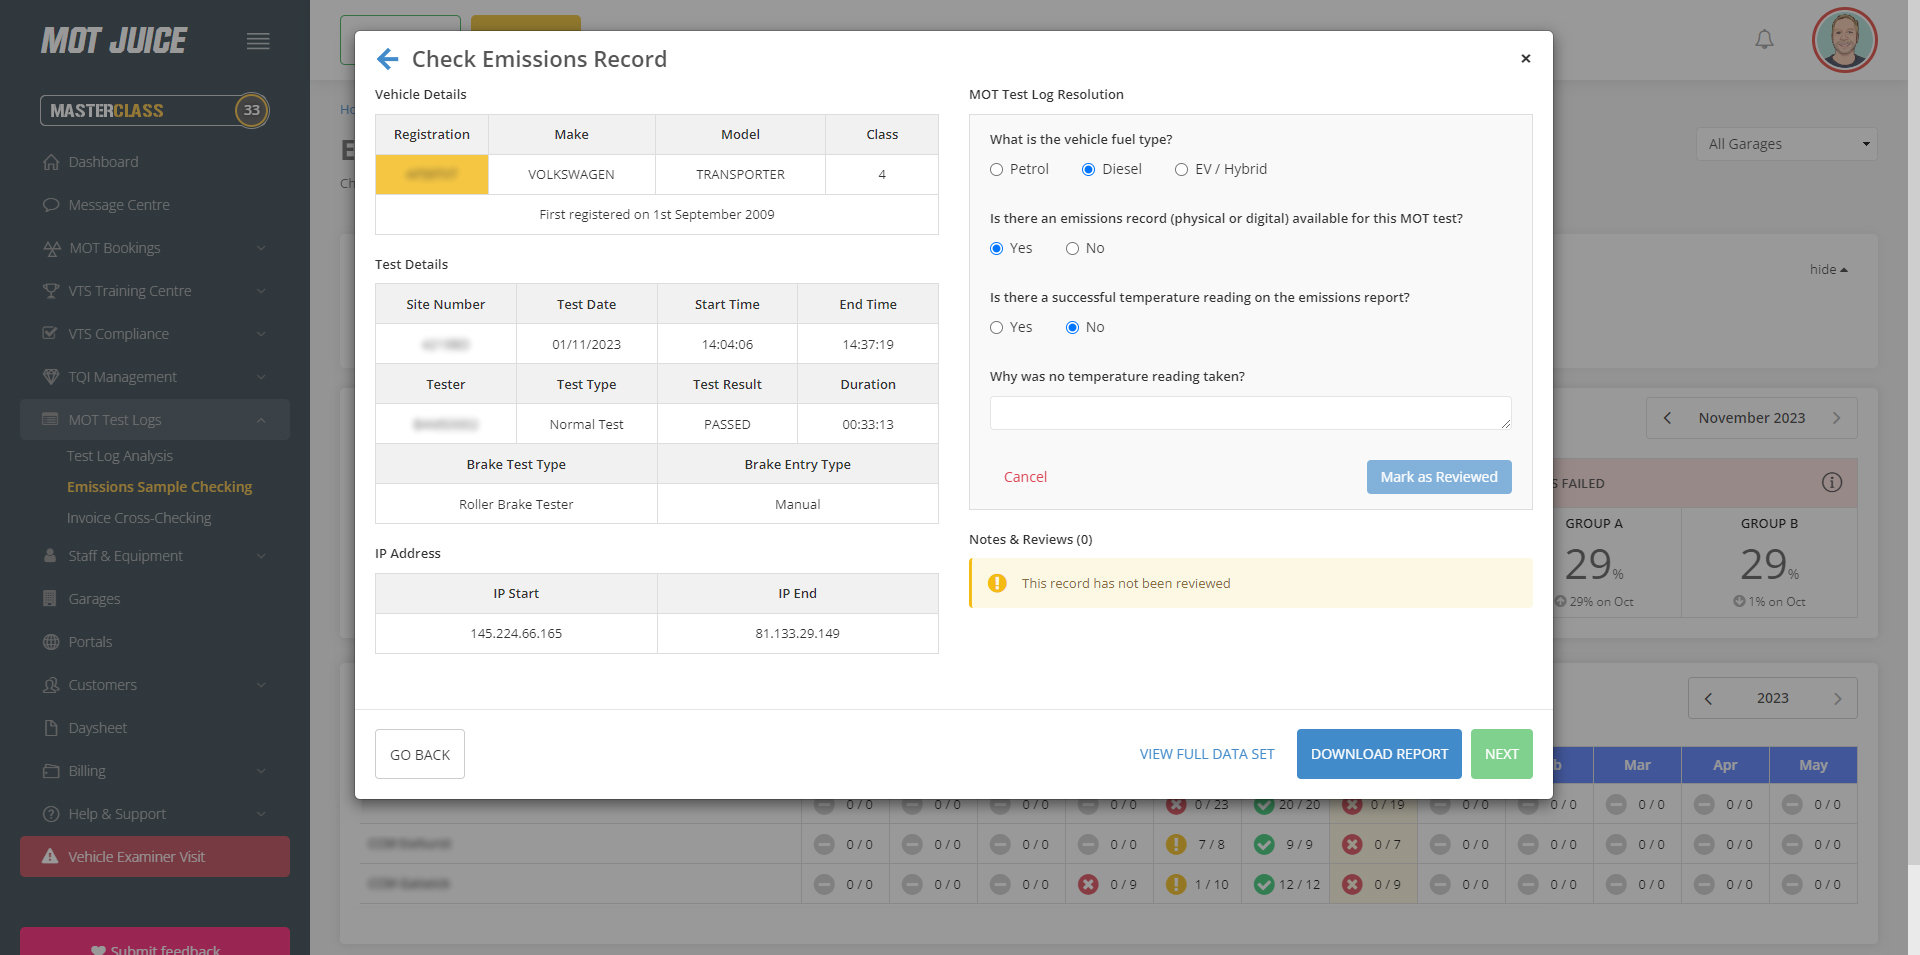Click VIEW FULL DATA SET link
The width and height of the screenshot is (1920, 955).
coord(1207,754)
